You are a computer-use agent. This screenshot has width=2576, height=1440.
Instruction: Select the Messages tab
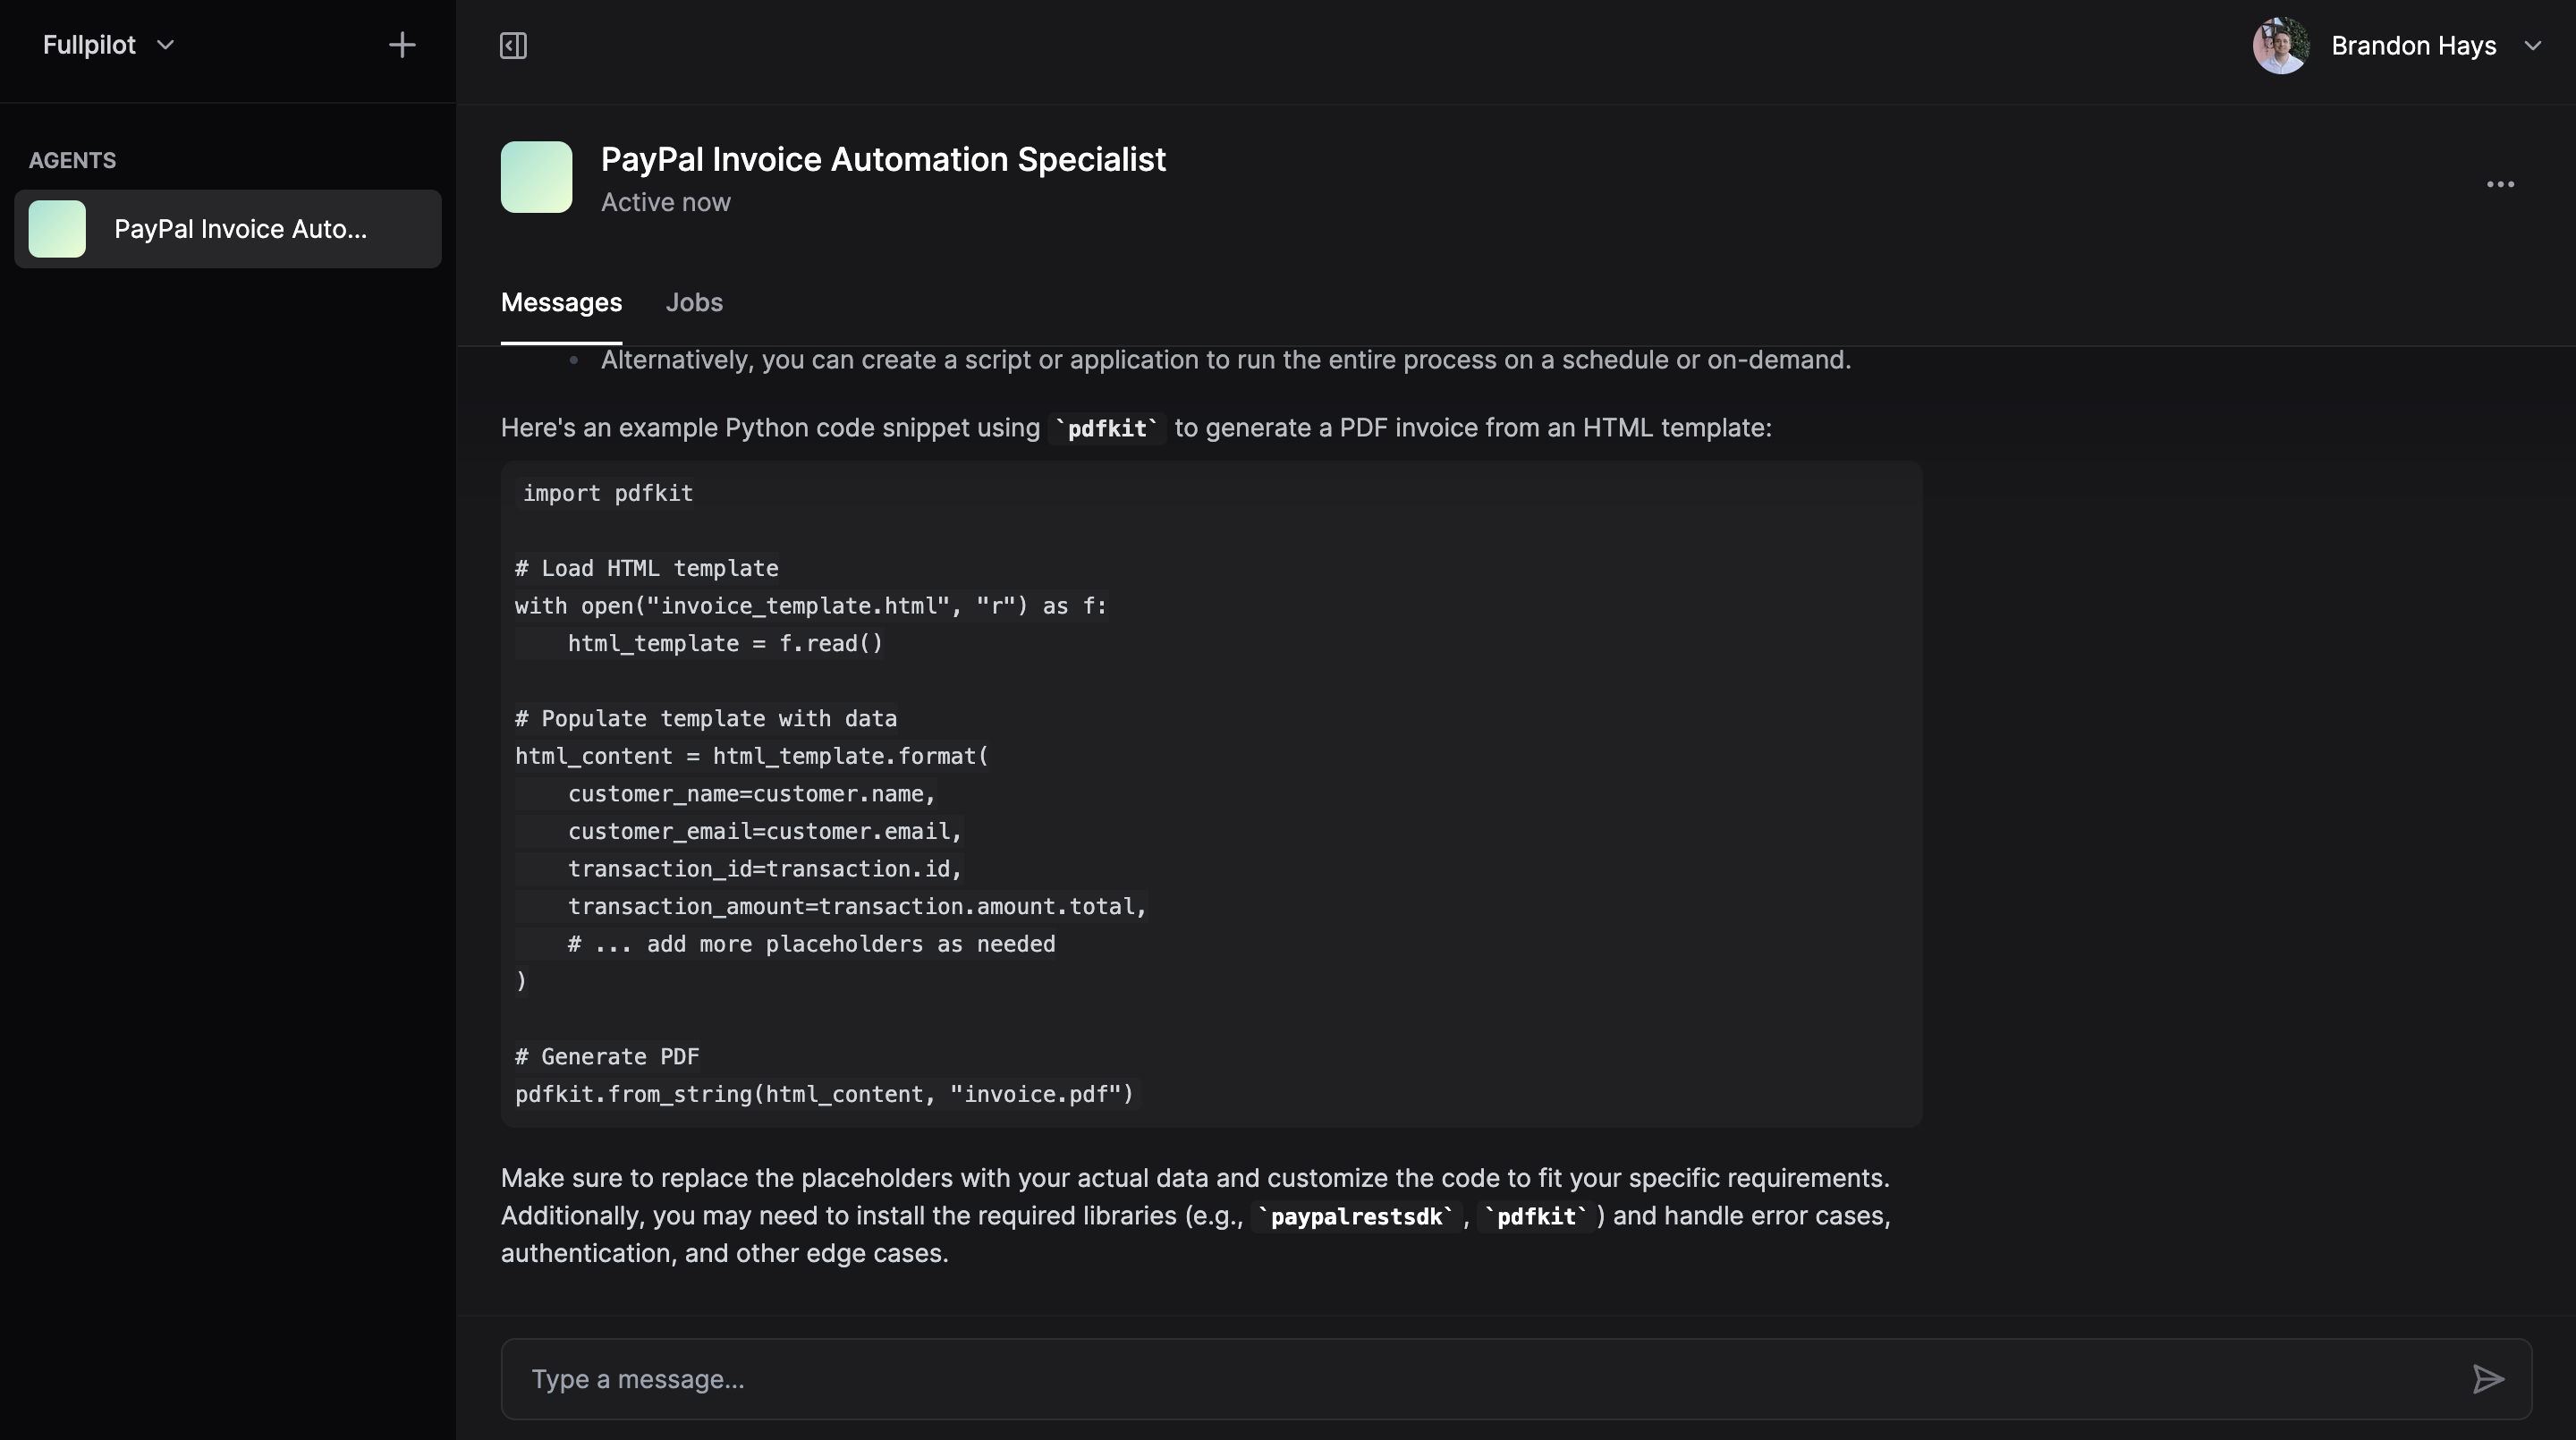click(x=561, y=302)
